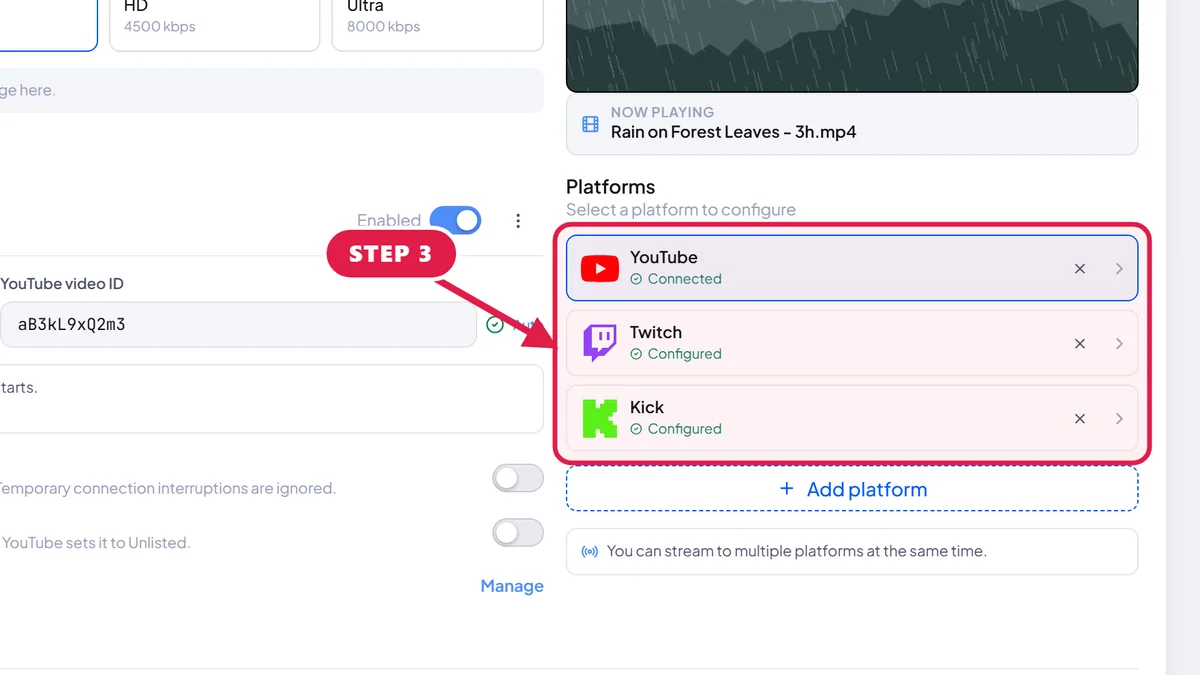The width and height of the screenshot is (1200, 675).
Task: Click the Twitch Configured status text
Action: click(x=684, y=354)
